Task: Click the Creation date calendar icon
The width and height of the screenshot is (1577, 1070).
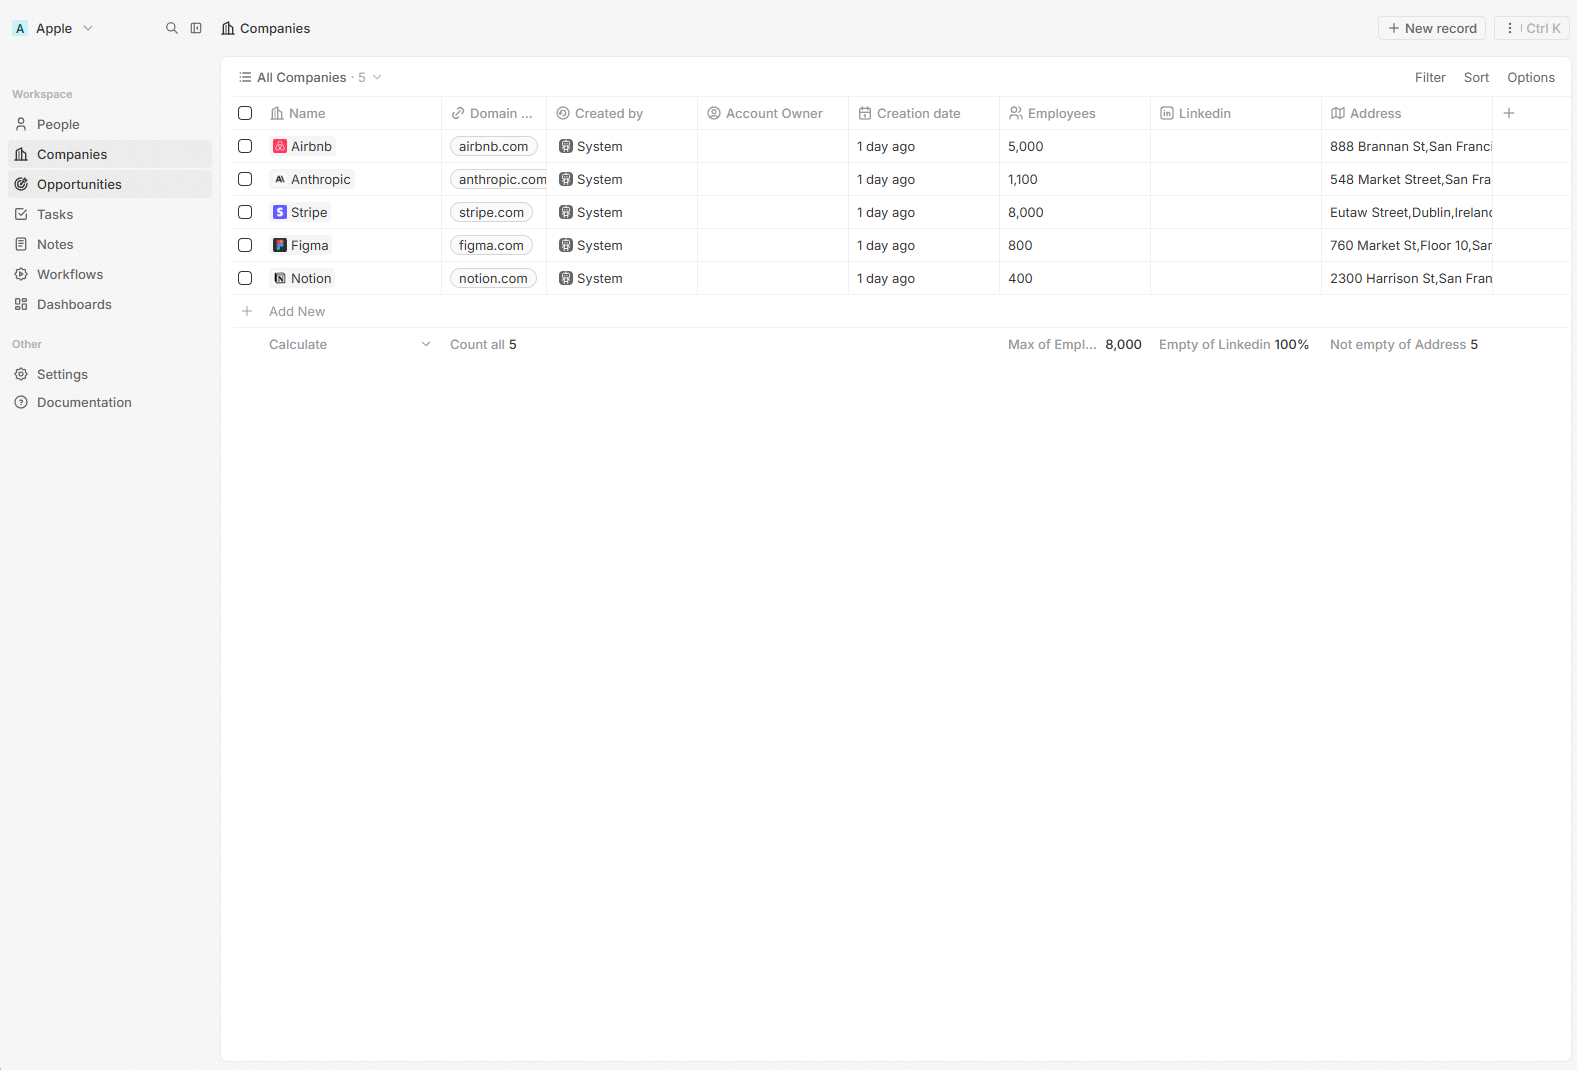Action: click(x=865, y=113)
